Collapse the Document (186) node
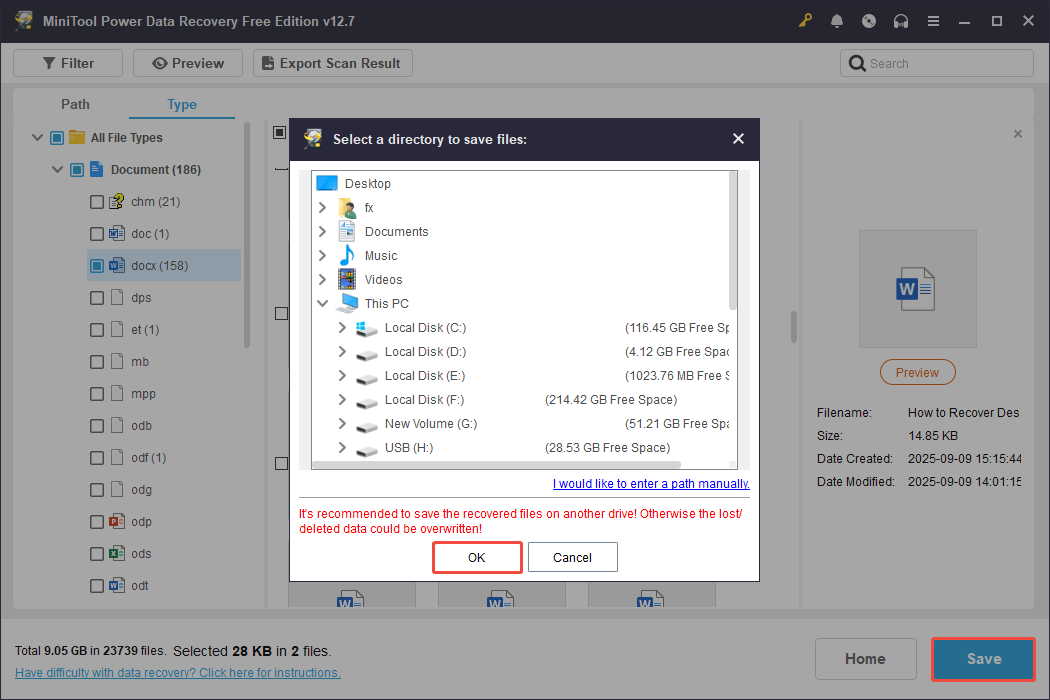 57,169
